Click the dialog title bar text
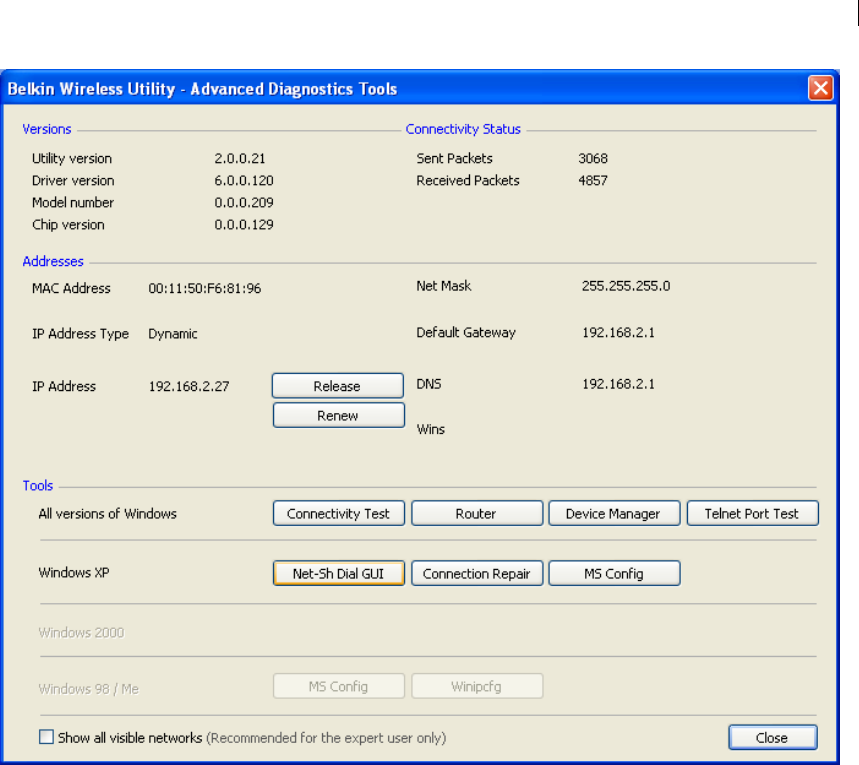This screenshot has height=765, width=859. pyautogui.click(x=202, y=89)
